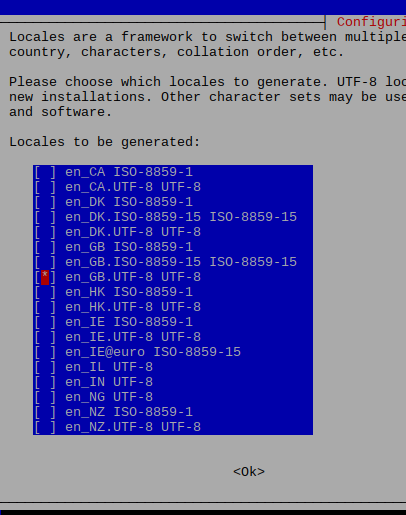Check the en_CA ISO-8859-1 checkbox
406x515 pixels.
pos(45,172)
